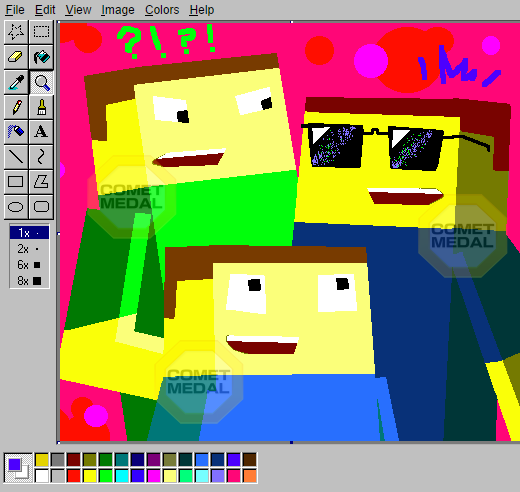
Task: Open the File menu
Action: (x=15, y=10)
